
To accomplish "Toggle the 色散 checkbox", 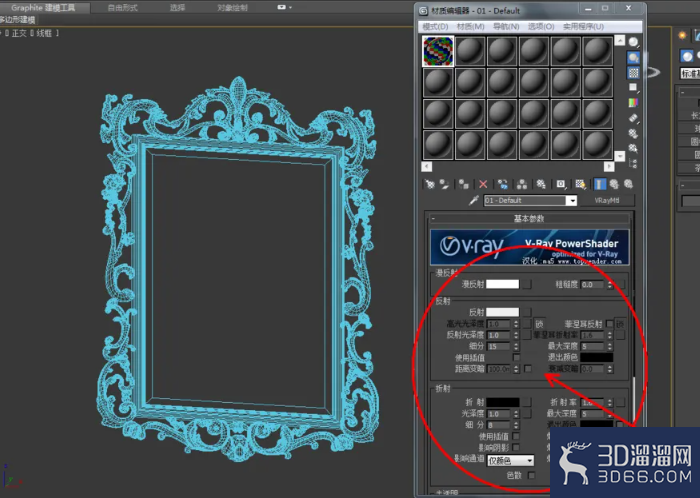I will 531,475.
